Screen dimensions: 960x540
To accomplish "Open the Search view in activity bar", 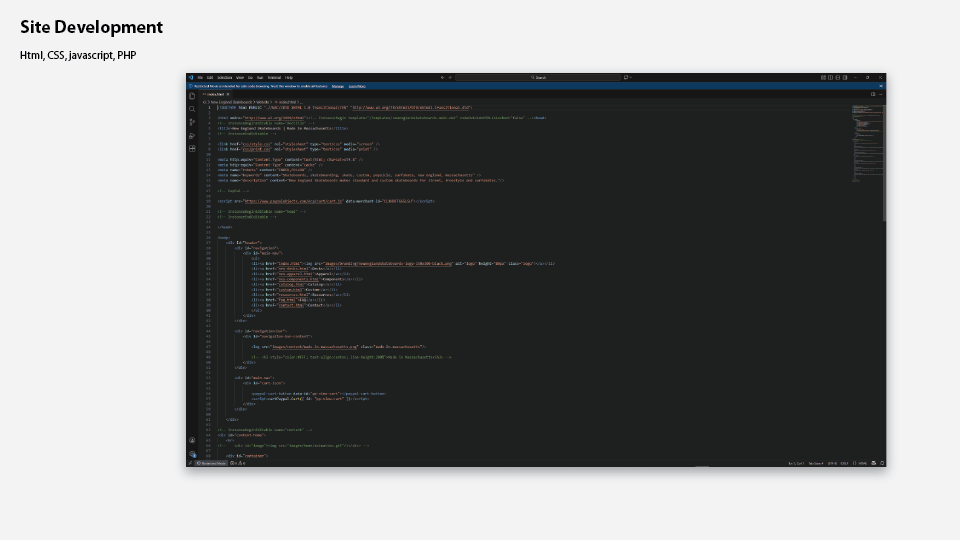I will click(x=192, y=109).
